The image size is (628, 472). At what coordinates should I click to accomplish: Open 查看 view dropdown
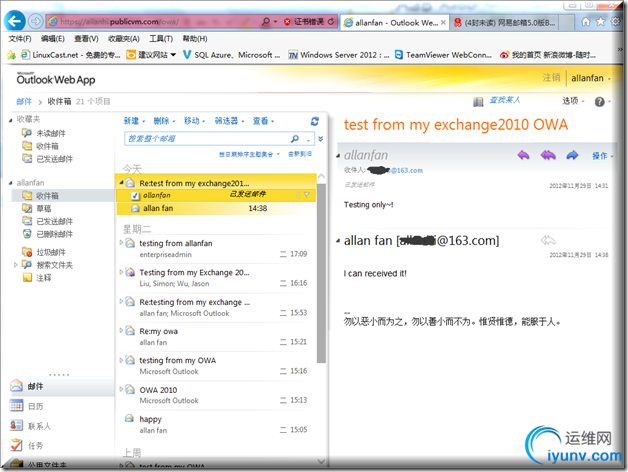pyautogui.click(x=263, y=121)
